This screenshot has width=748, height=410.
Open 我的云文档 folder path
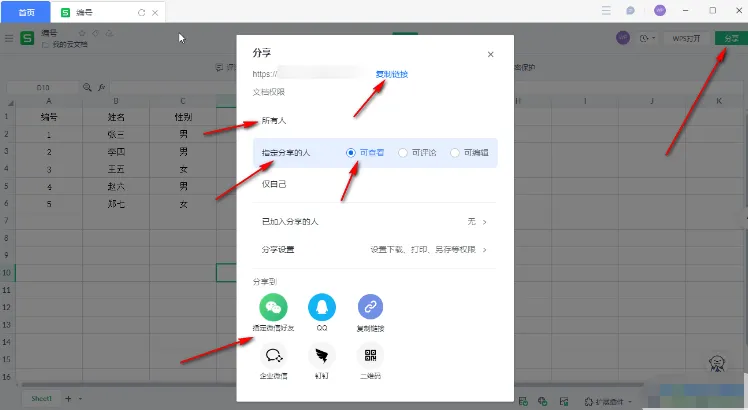tap(65, 44)
